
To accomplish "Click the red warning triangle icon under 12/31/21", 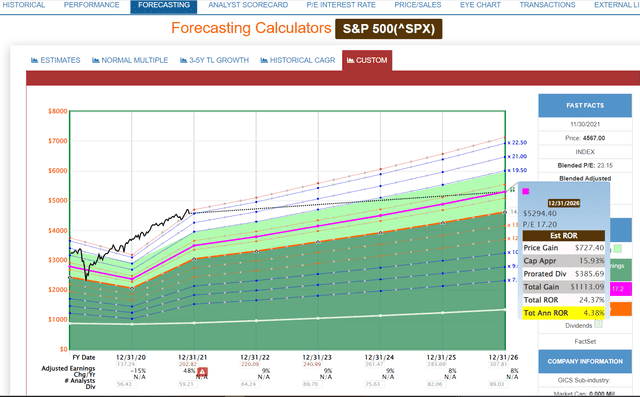I will click(202, 372).
